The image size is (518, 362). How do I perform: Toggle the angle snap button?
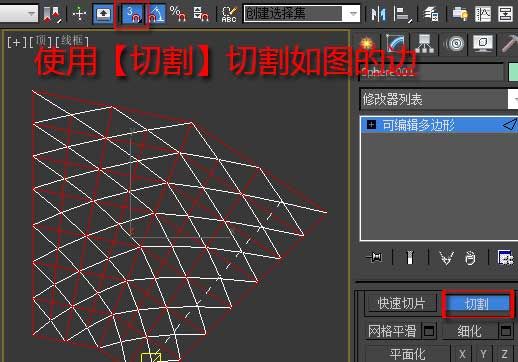coord(157,14)
